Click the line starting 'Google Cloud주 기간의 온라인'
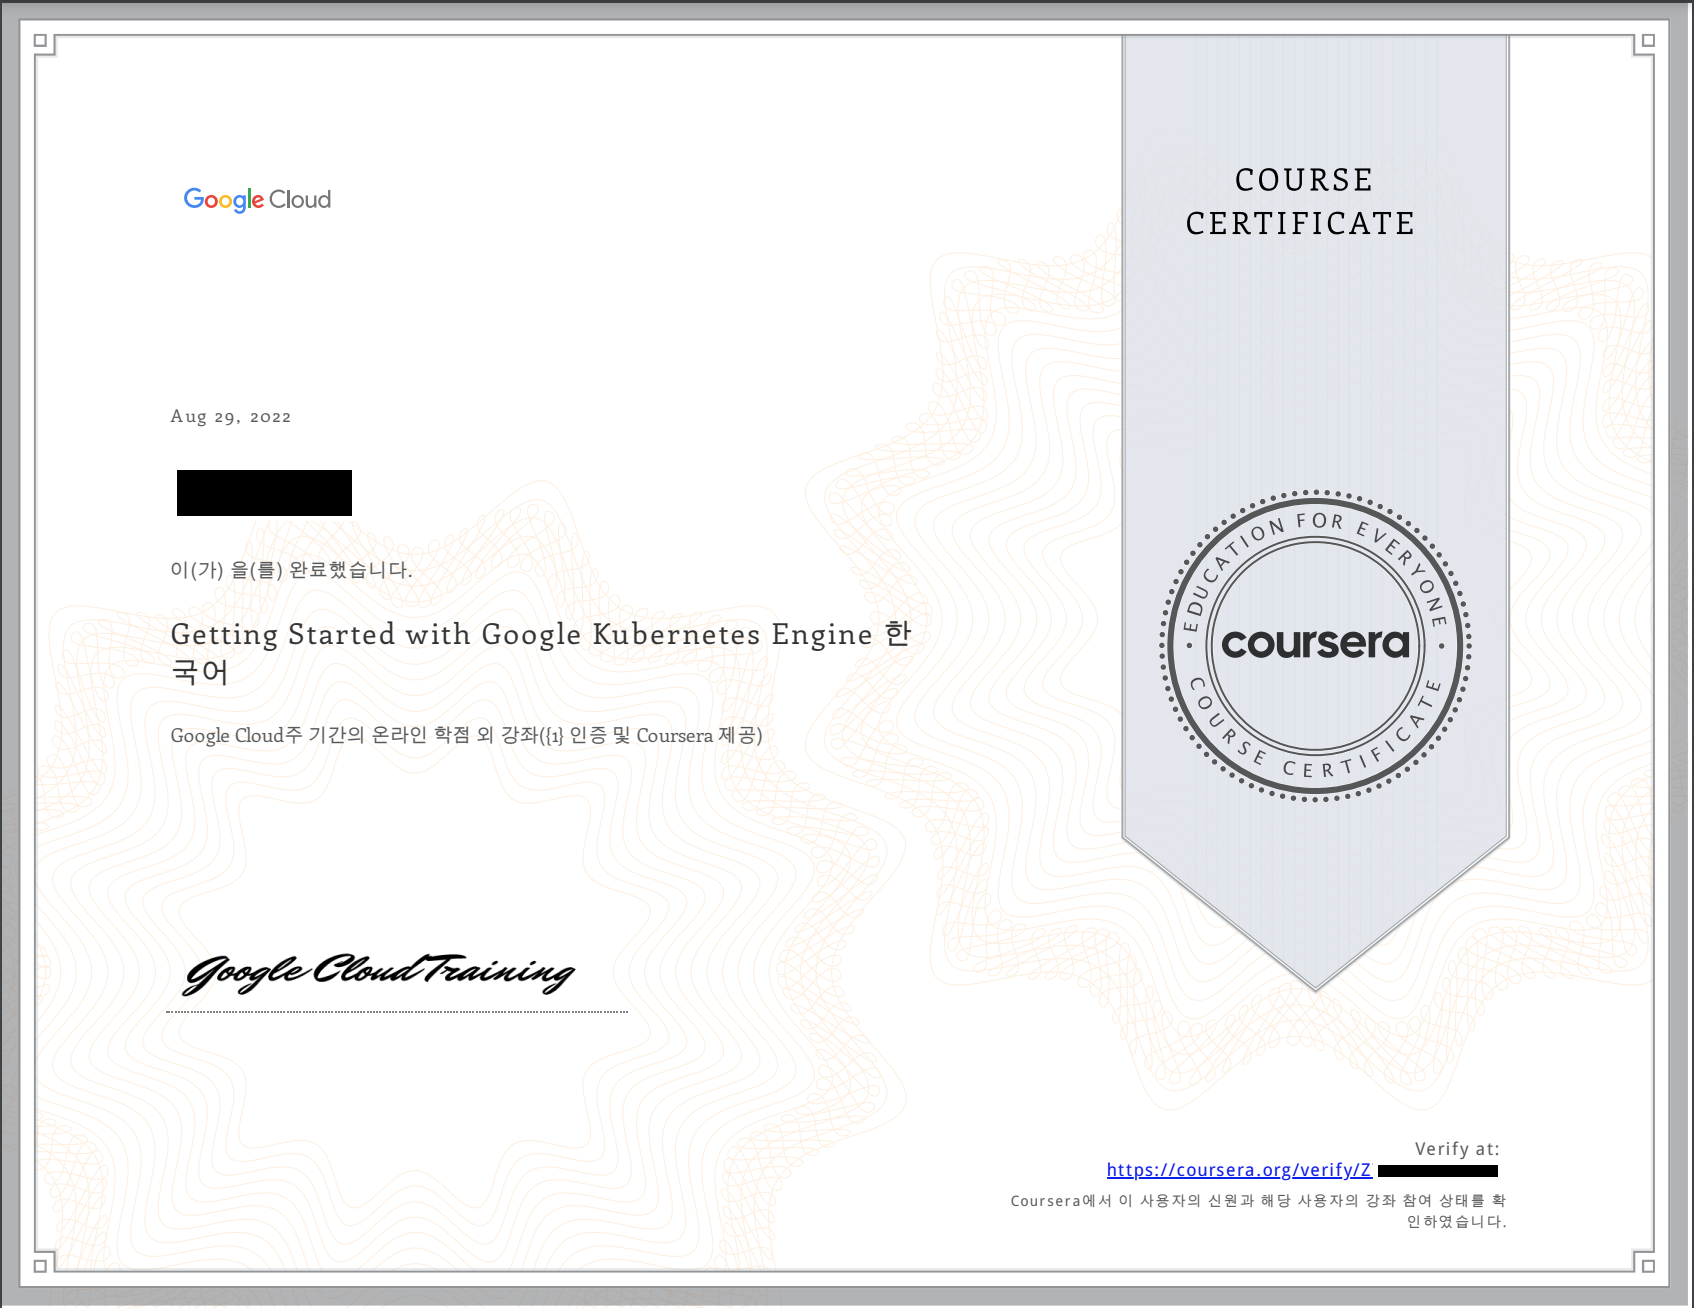 (466, 735)
